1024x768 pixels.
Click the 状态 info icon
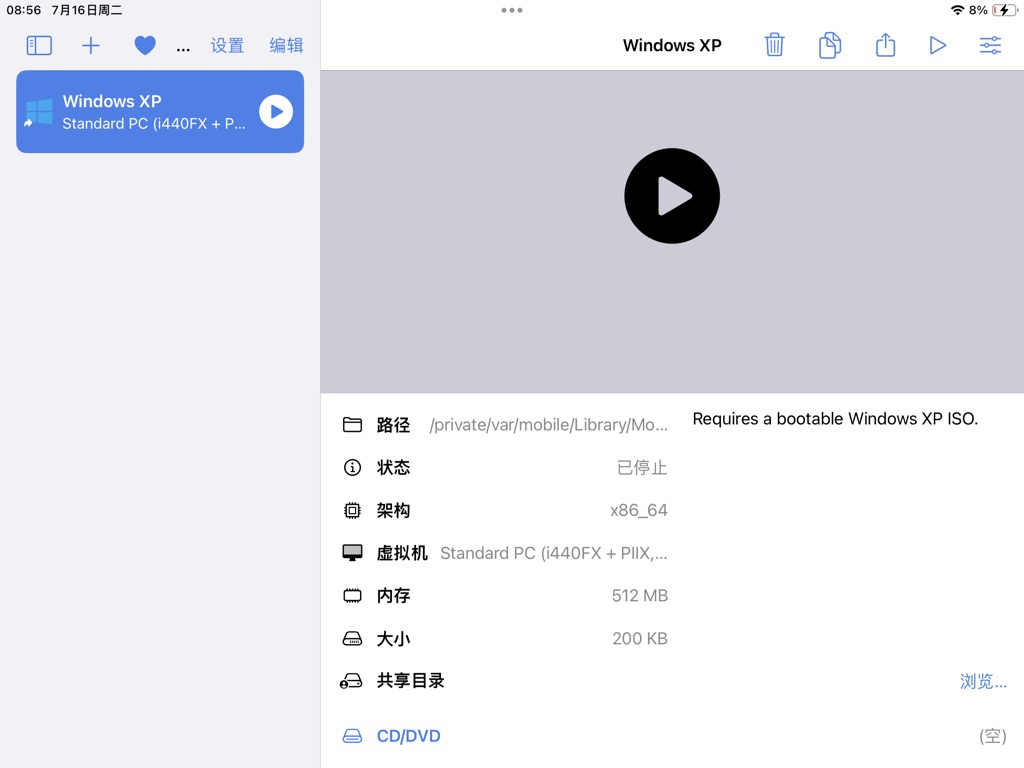click(352, 468)
